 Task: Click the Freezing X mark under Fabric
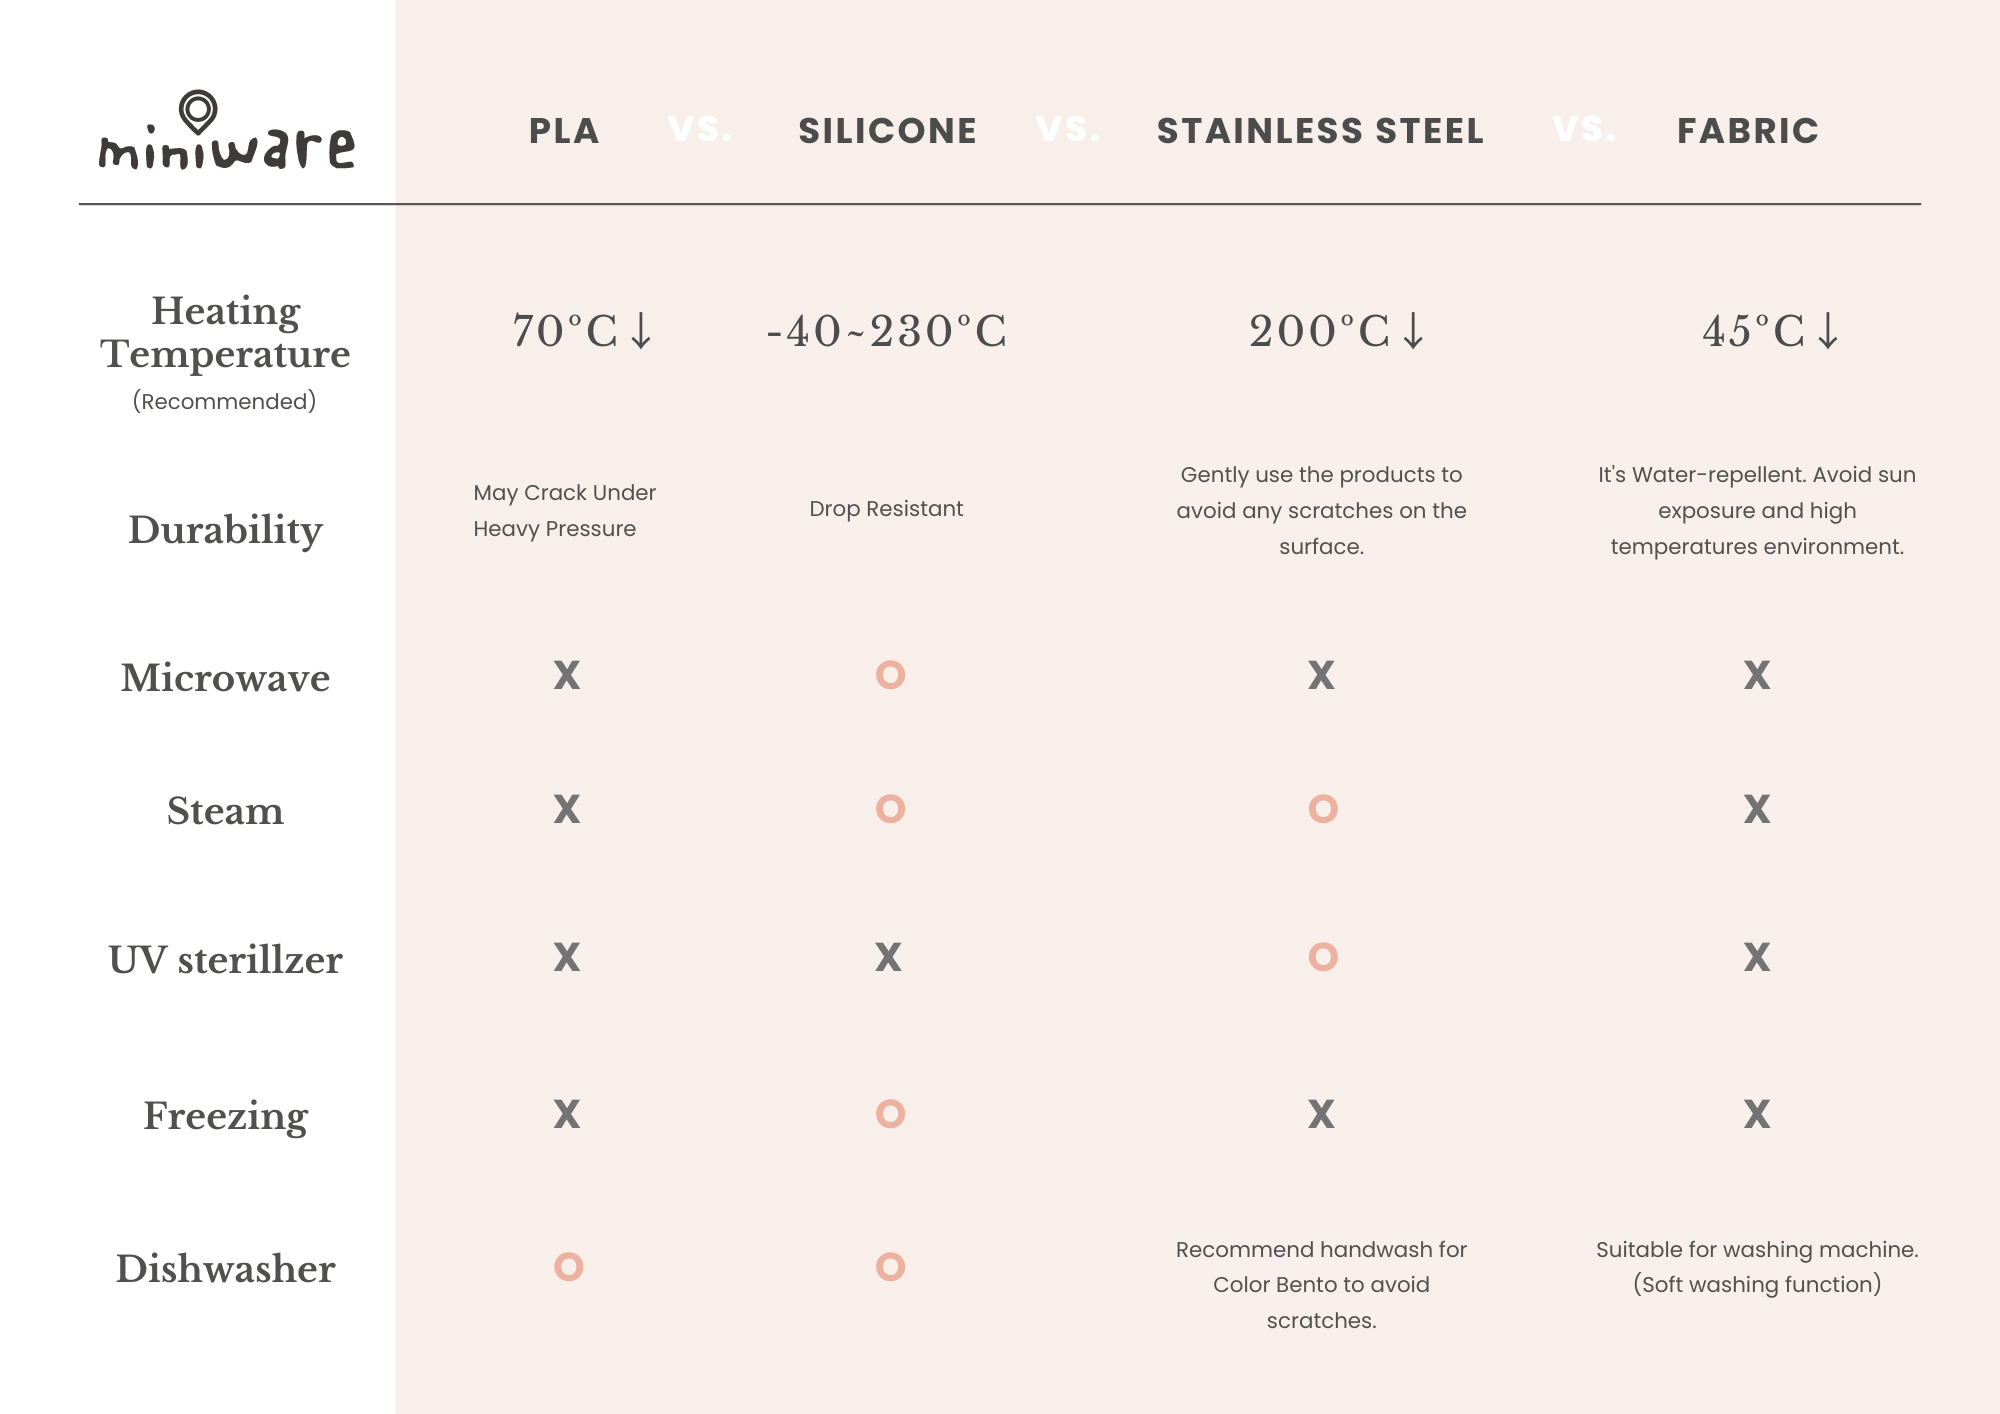click(x=1756, y=1114)
